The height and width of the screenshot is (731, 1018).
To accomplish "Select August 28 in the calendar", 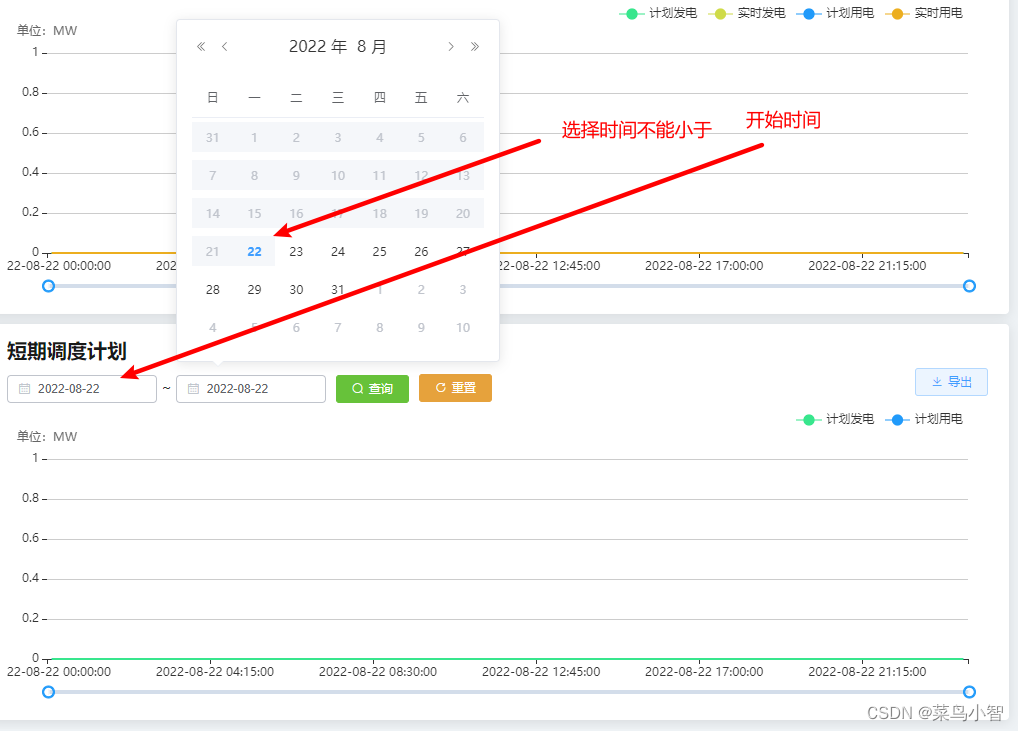I will coord(213,290).
